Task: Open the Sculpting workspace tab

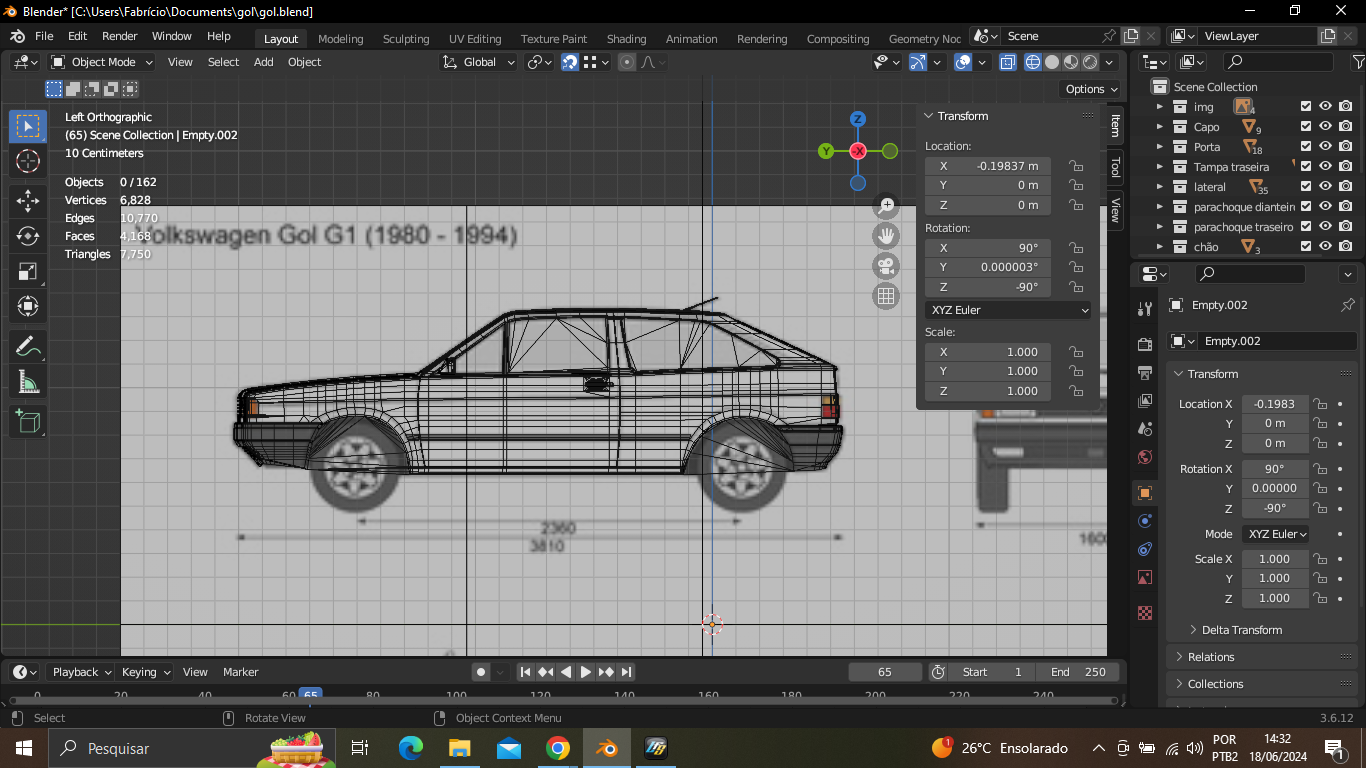Action: (x=405, y=39)
